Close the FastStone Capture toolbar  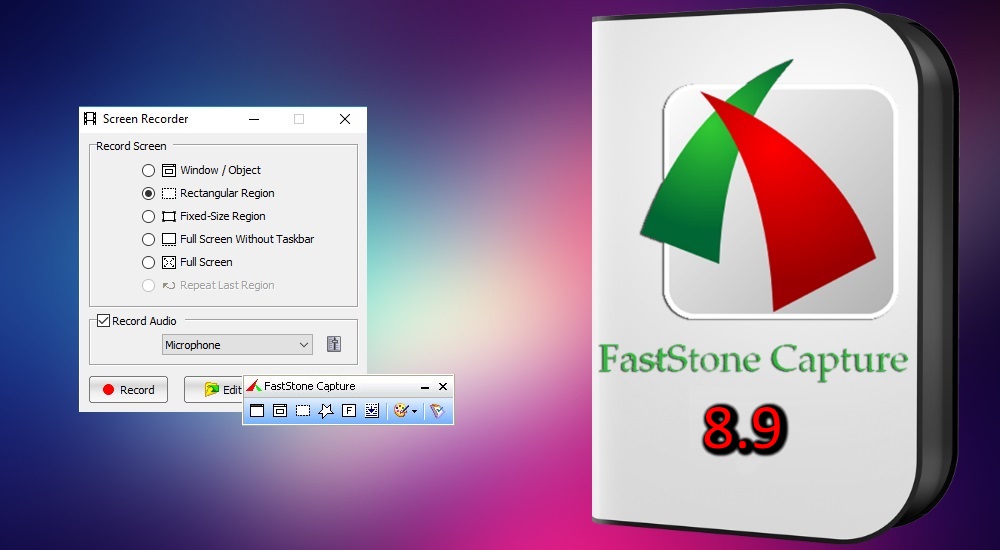pyautogui.click(x=443, y=387)
